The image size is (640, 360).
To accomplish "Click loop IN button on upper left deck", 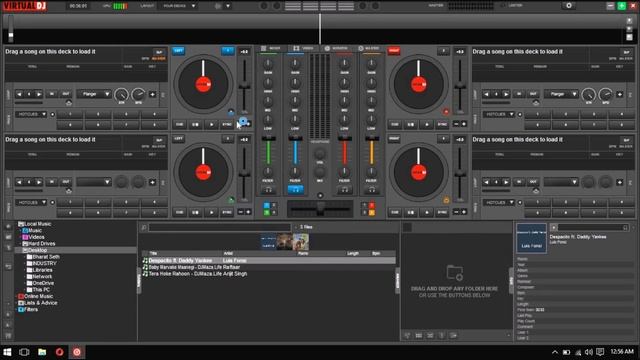I will coord(51,94).
